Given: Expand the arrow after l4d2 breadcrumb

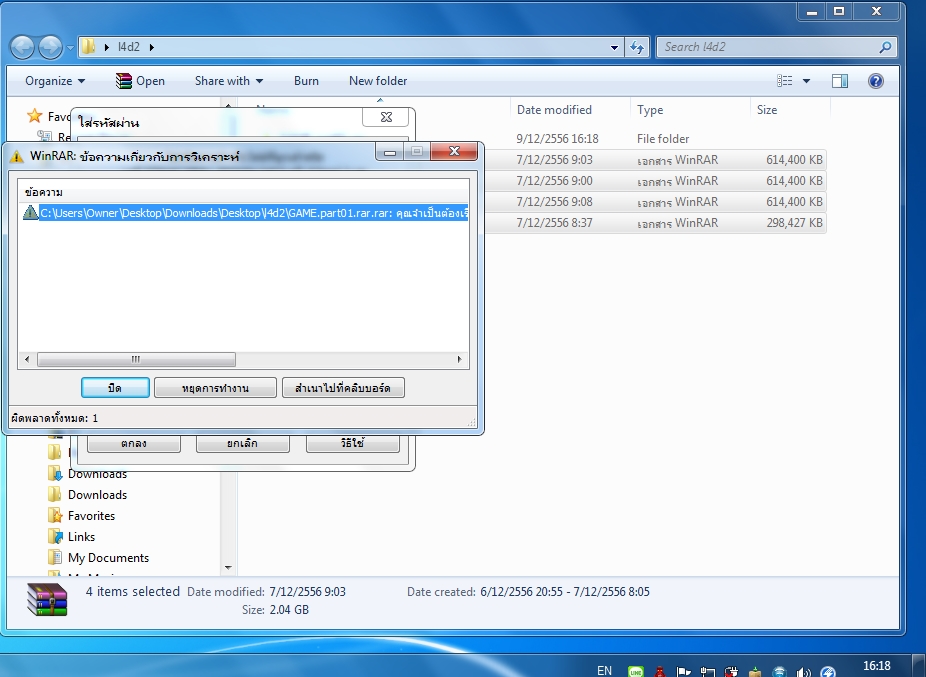Looking at the screenshot, I should (152, 47).
